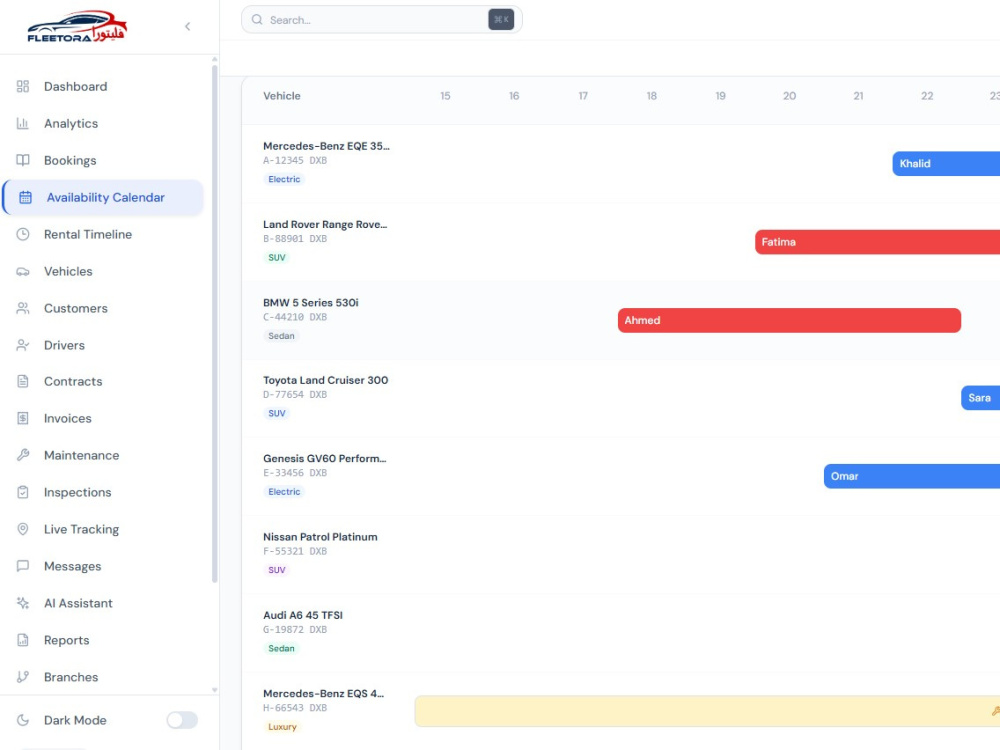The width and height of the screenshot is (1000, 750).
Task: Click the day 20 column header
Action: click(x=790, y=96)
